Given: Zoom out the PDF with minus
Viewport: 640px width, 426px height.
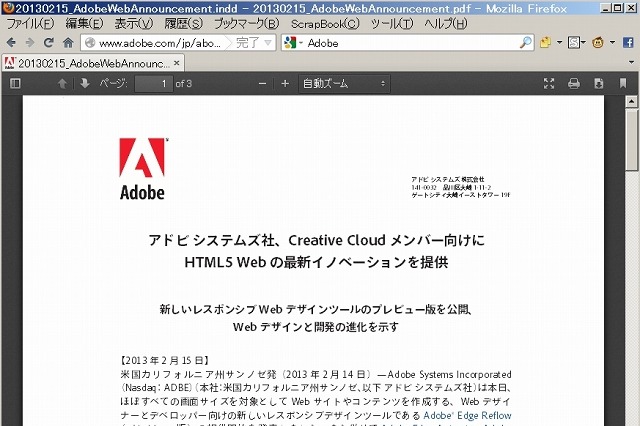Looking at the screenshot, I should pyautogui.click(x=262, y=84).
